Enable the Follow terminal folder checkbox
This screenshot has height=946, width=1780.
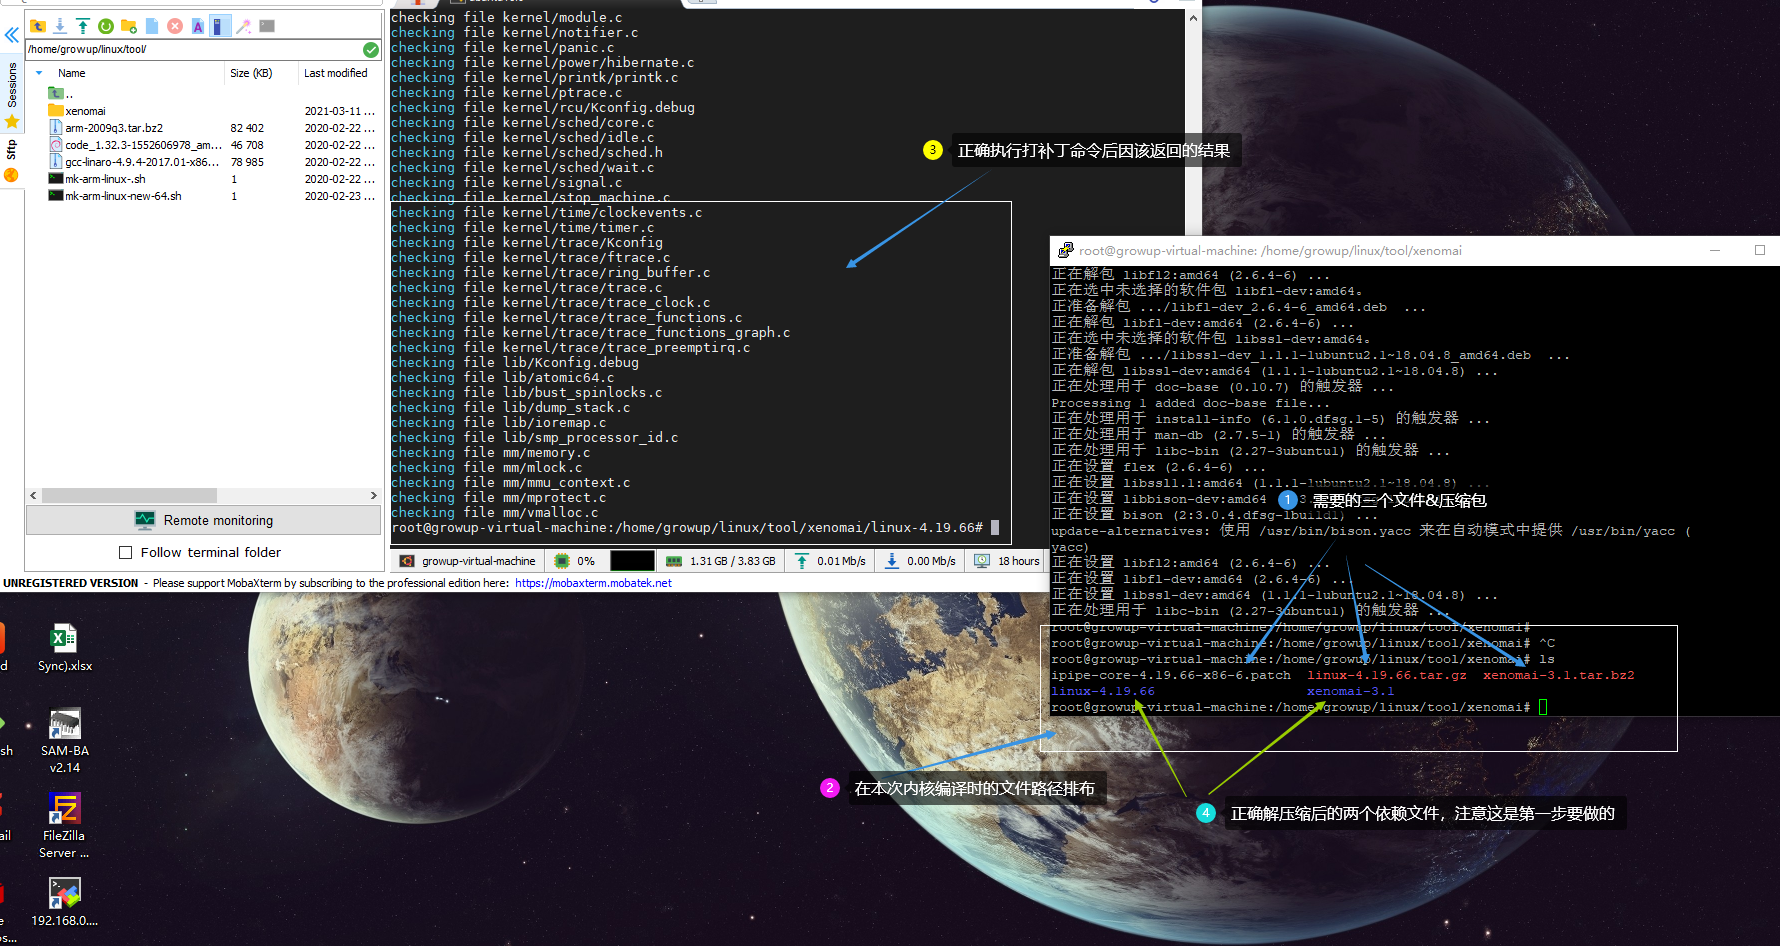[x=125, y=551]
